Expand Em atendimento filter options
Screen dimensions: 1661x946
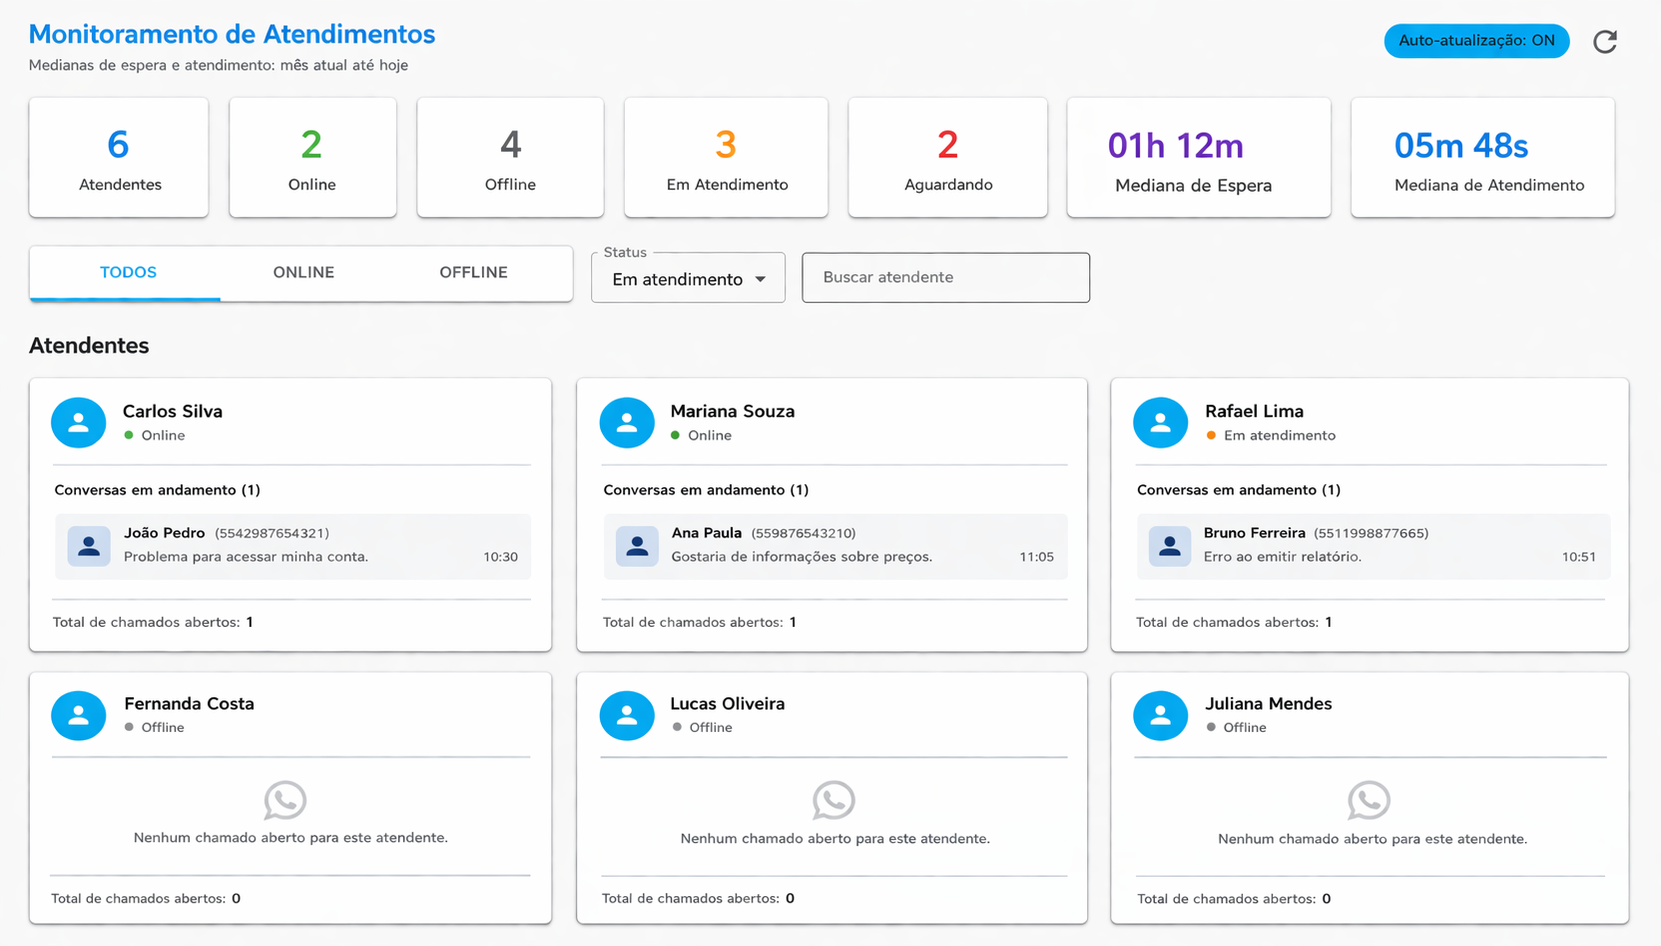pyautogui.click(x=687, y=277)
